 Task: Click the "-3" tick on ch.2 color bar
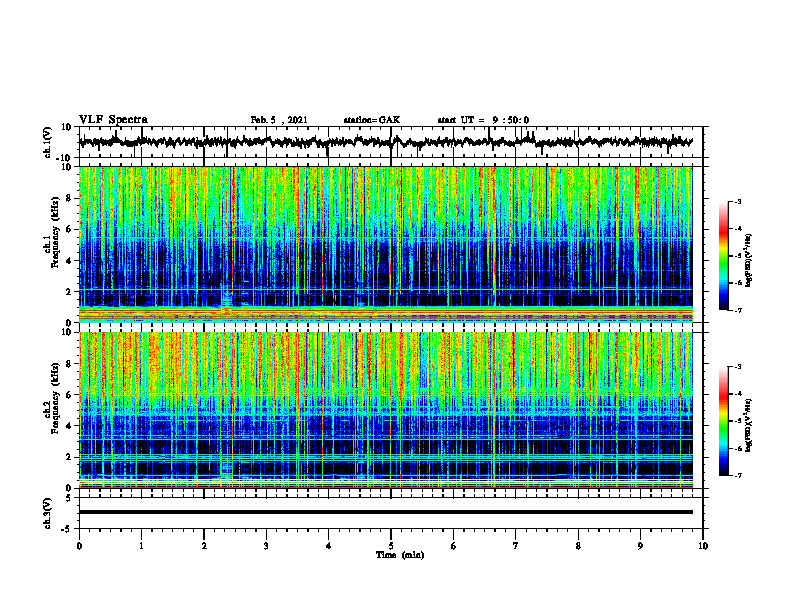coord(737,367)
